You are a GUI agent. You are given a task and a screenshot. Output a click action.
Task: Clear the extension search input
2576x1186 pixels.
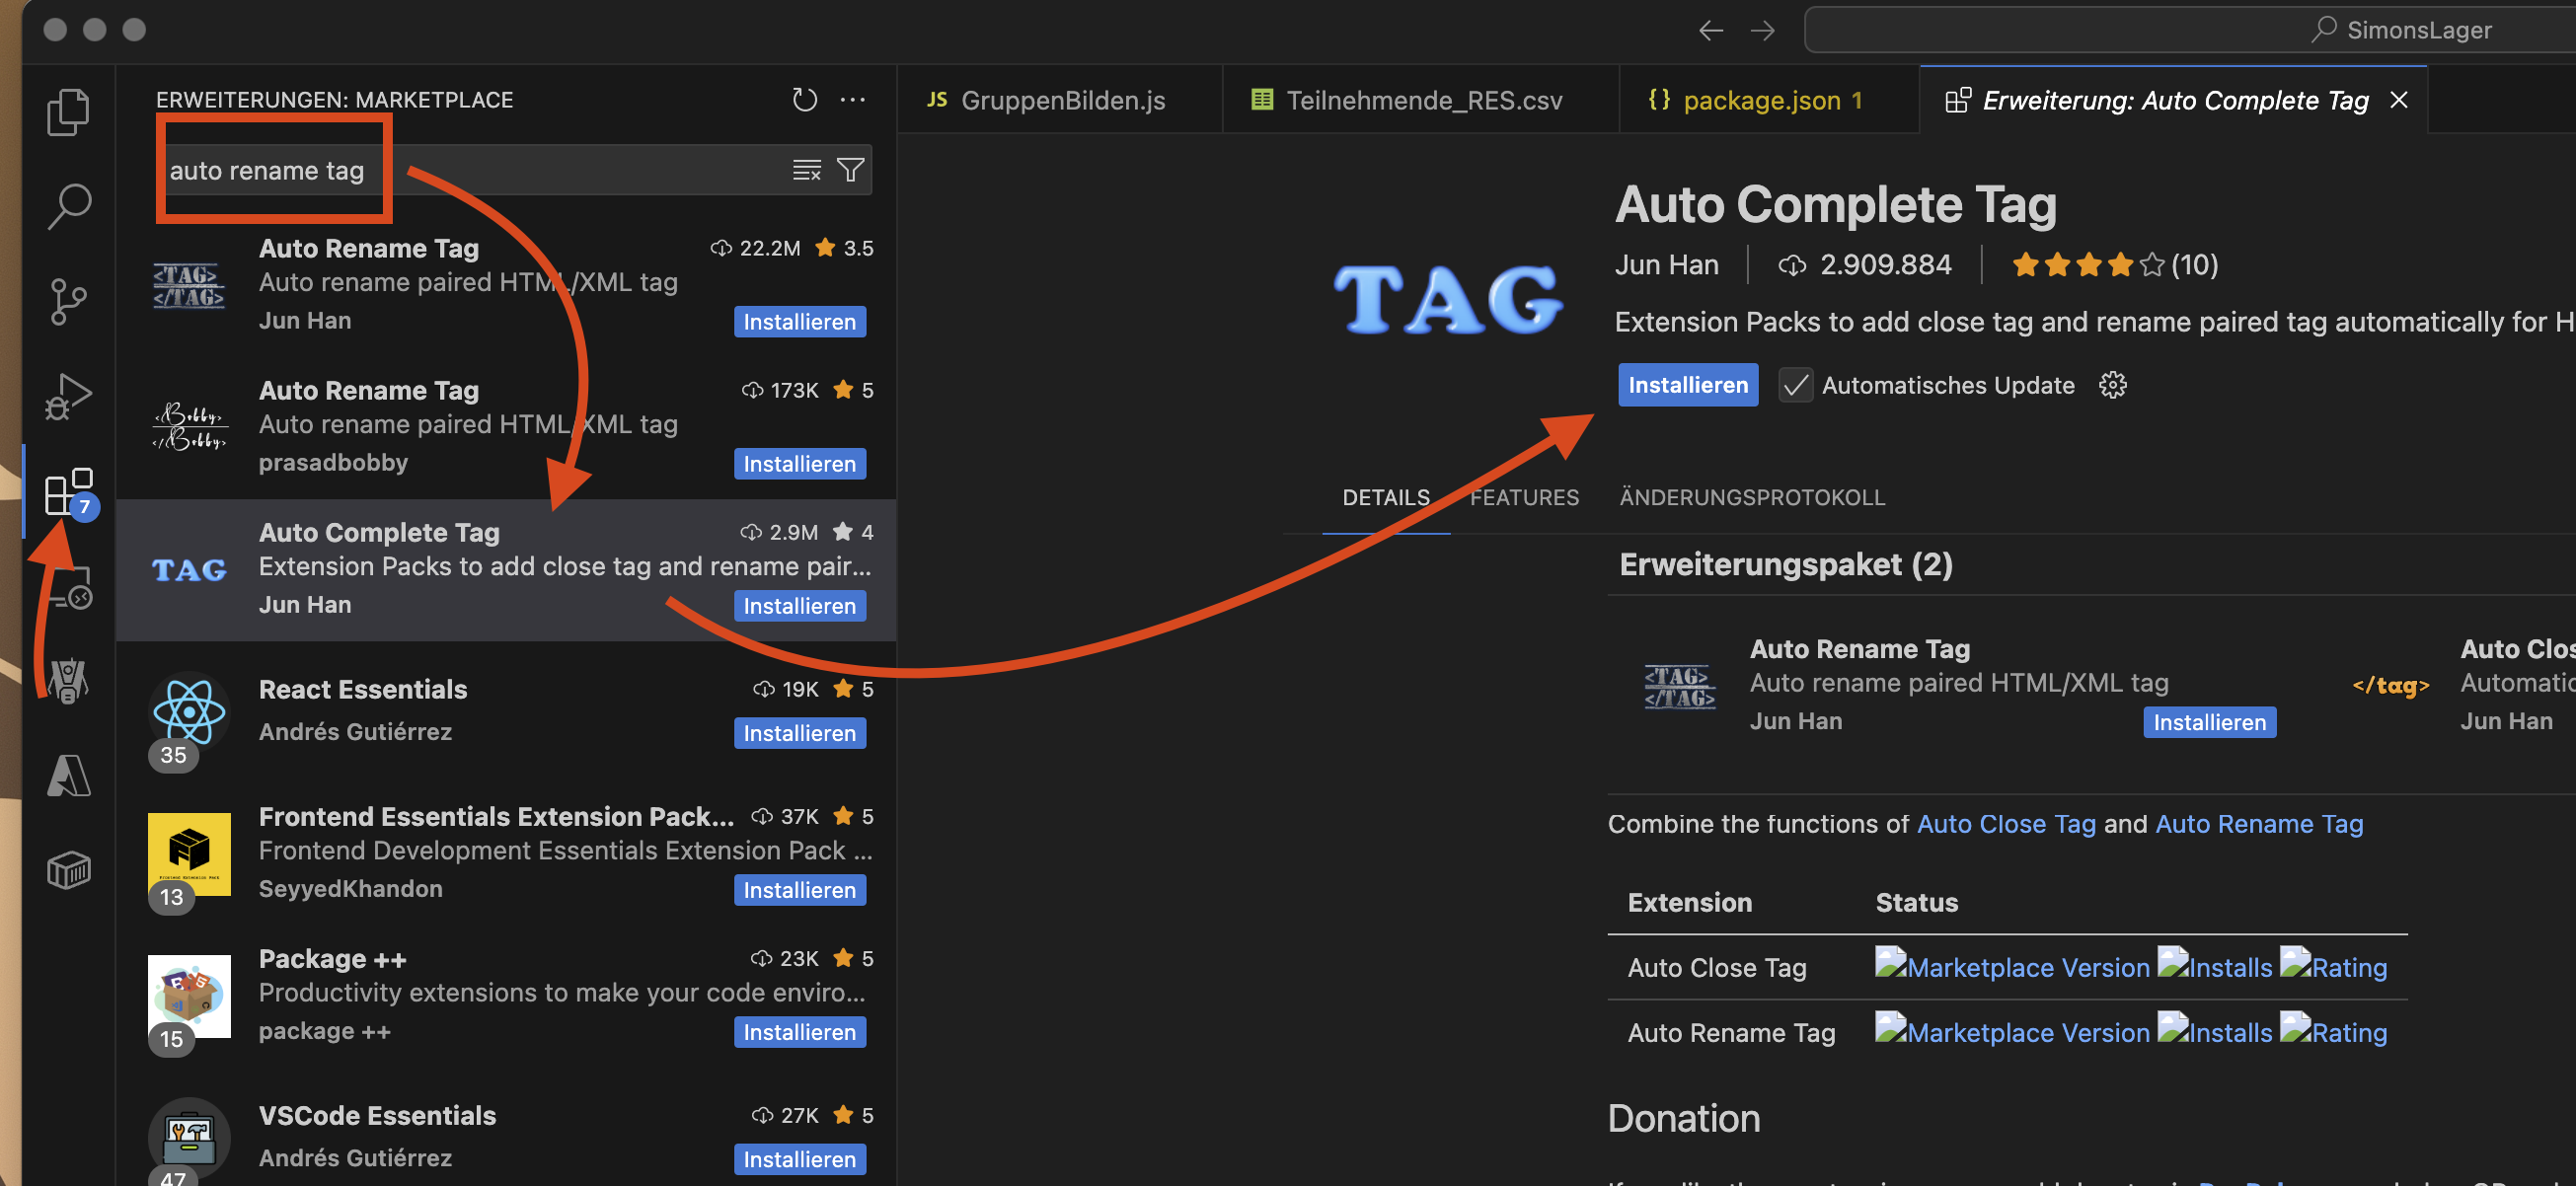[x=806, y=169]
